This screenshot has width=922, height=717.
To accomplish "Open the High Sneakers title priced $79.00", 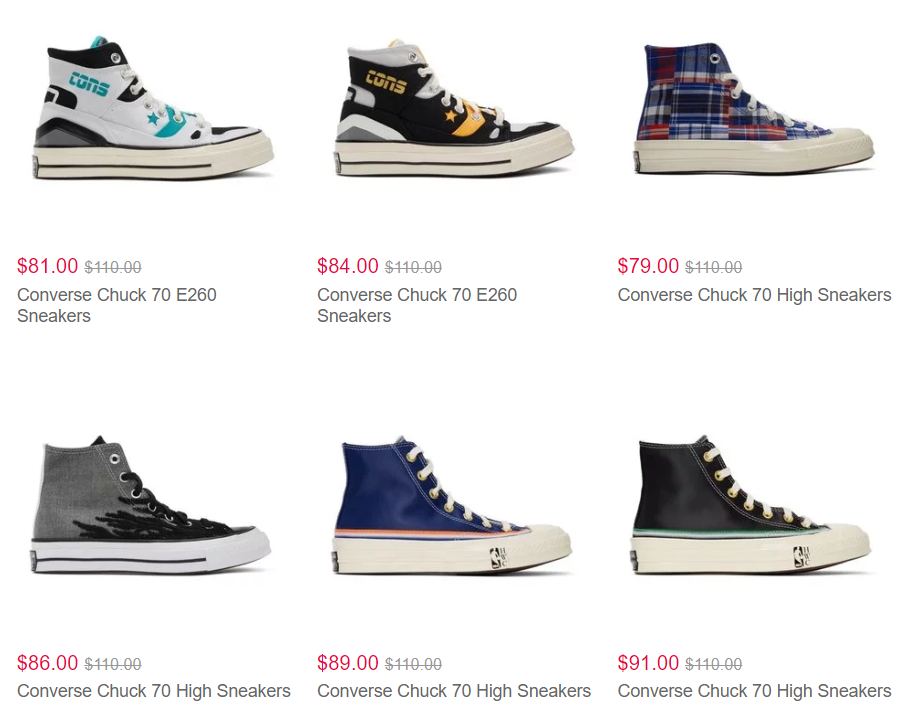I will coord(754,295).
